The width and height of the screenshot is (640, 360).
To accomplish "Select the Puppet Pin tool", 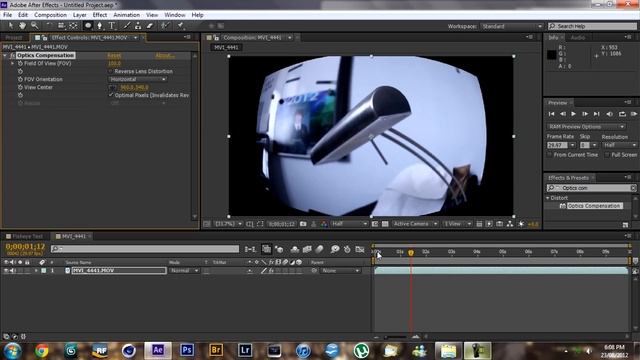I will point(180,26).
